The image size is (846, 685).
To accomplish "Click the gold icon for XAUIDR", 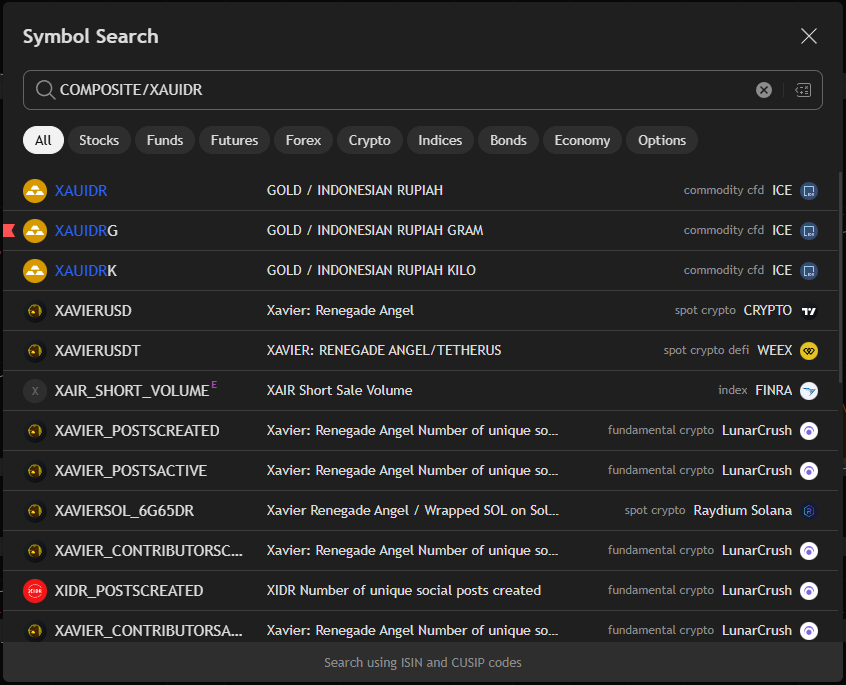I will (35, 191).
